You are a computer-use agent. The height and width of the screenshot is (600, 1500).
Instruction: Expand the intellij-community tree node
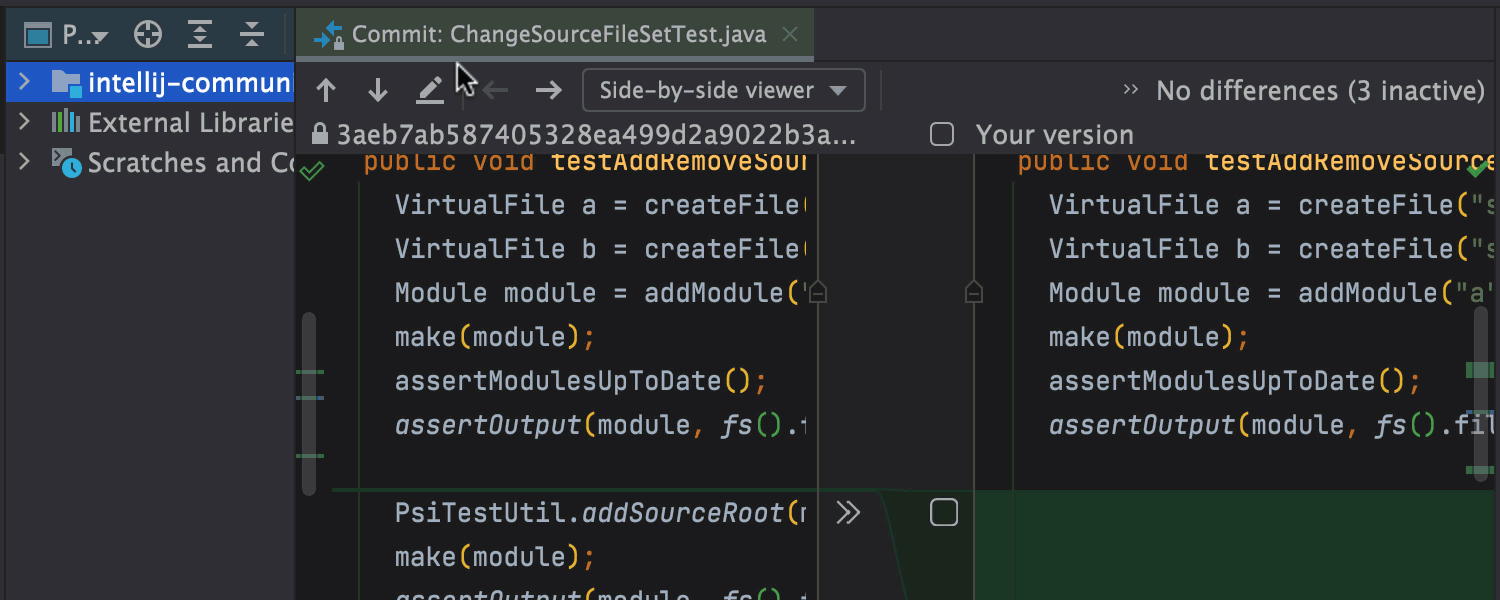coord(24,82)
